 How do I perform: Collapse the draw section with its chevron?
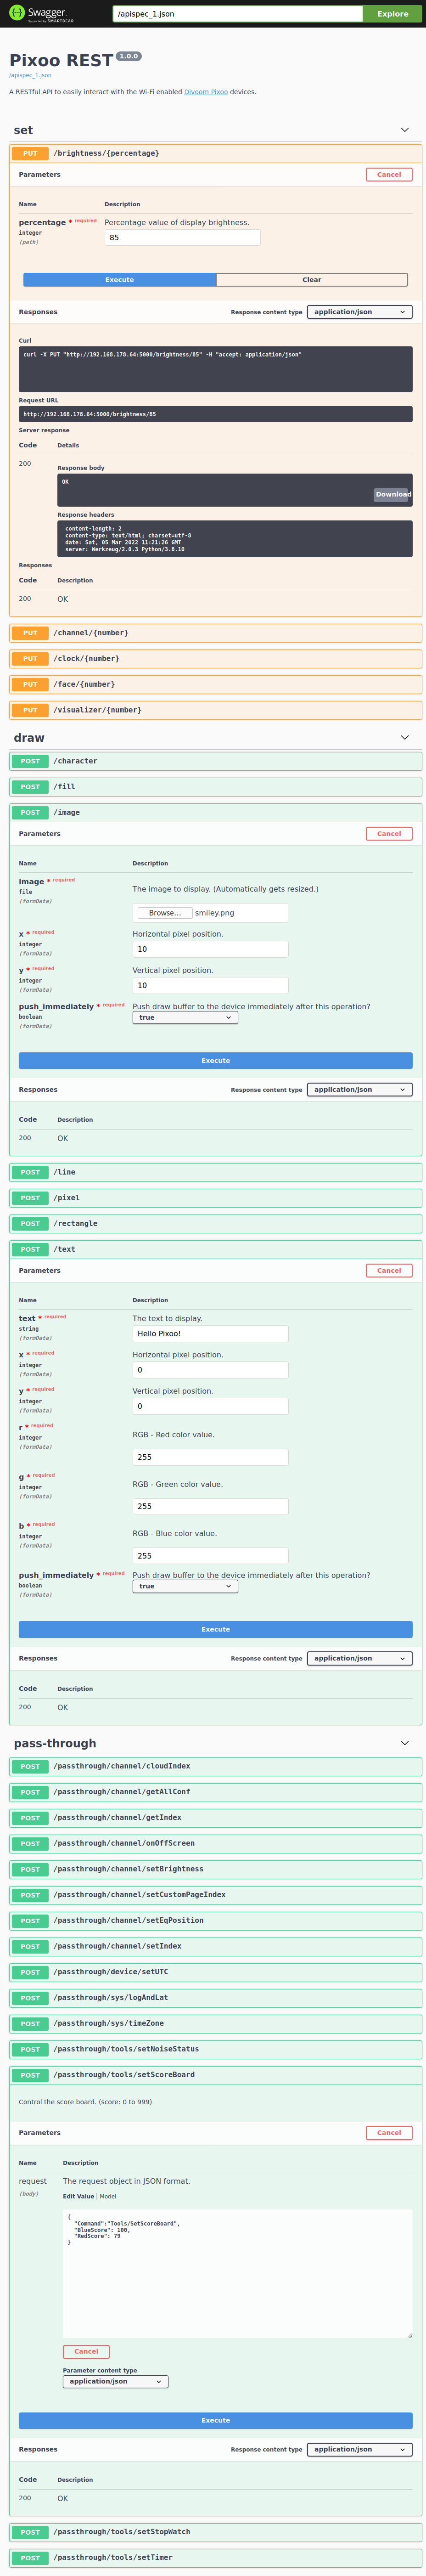click(x=404, y=738)
